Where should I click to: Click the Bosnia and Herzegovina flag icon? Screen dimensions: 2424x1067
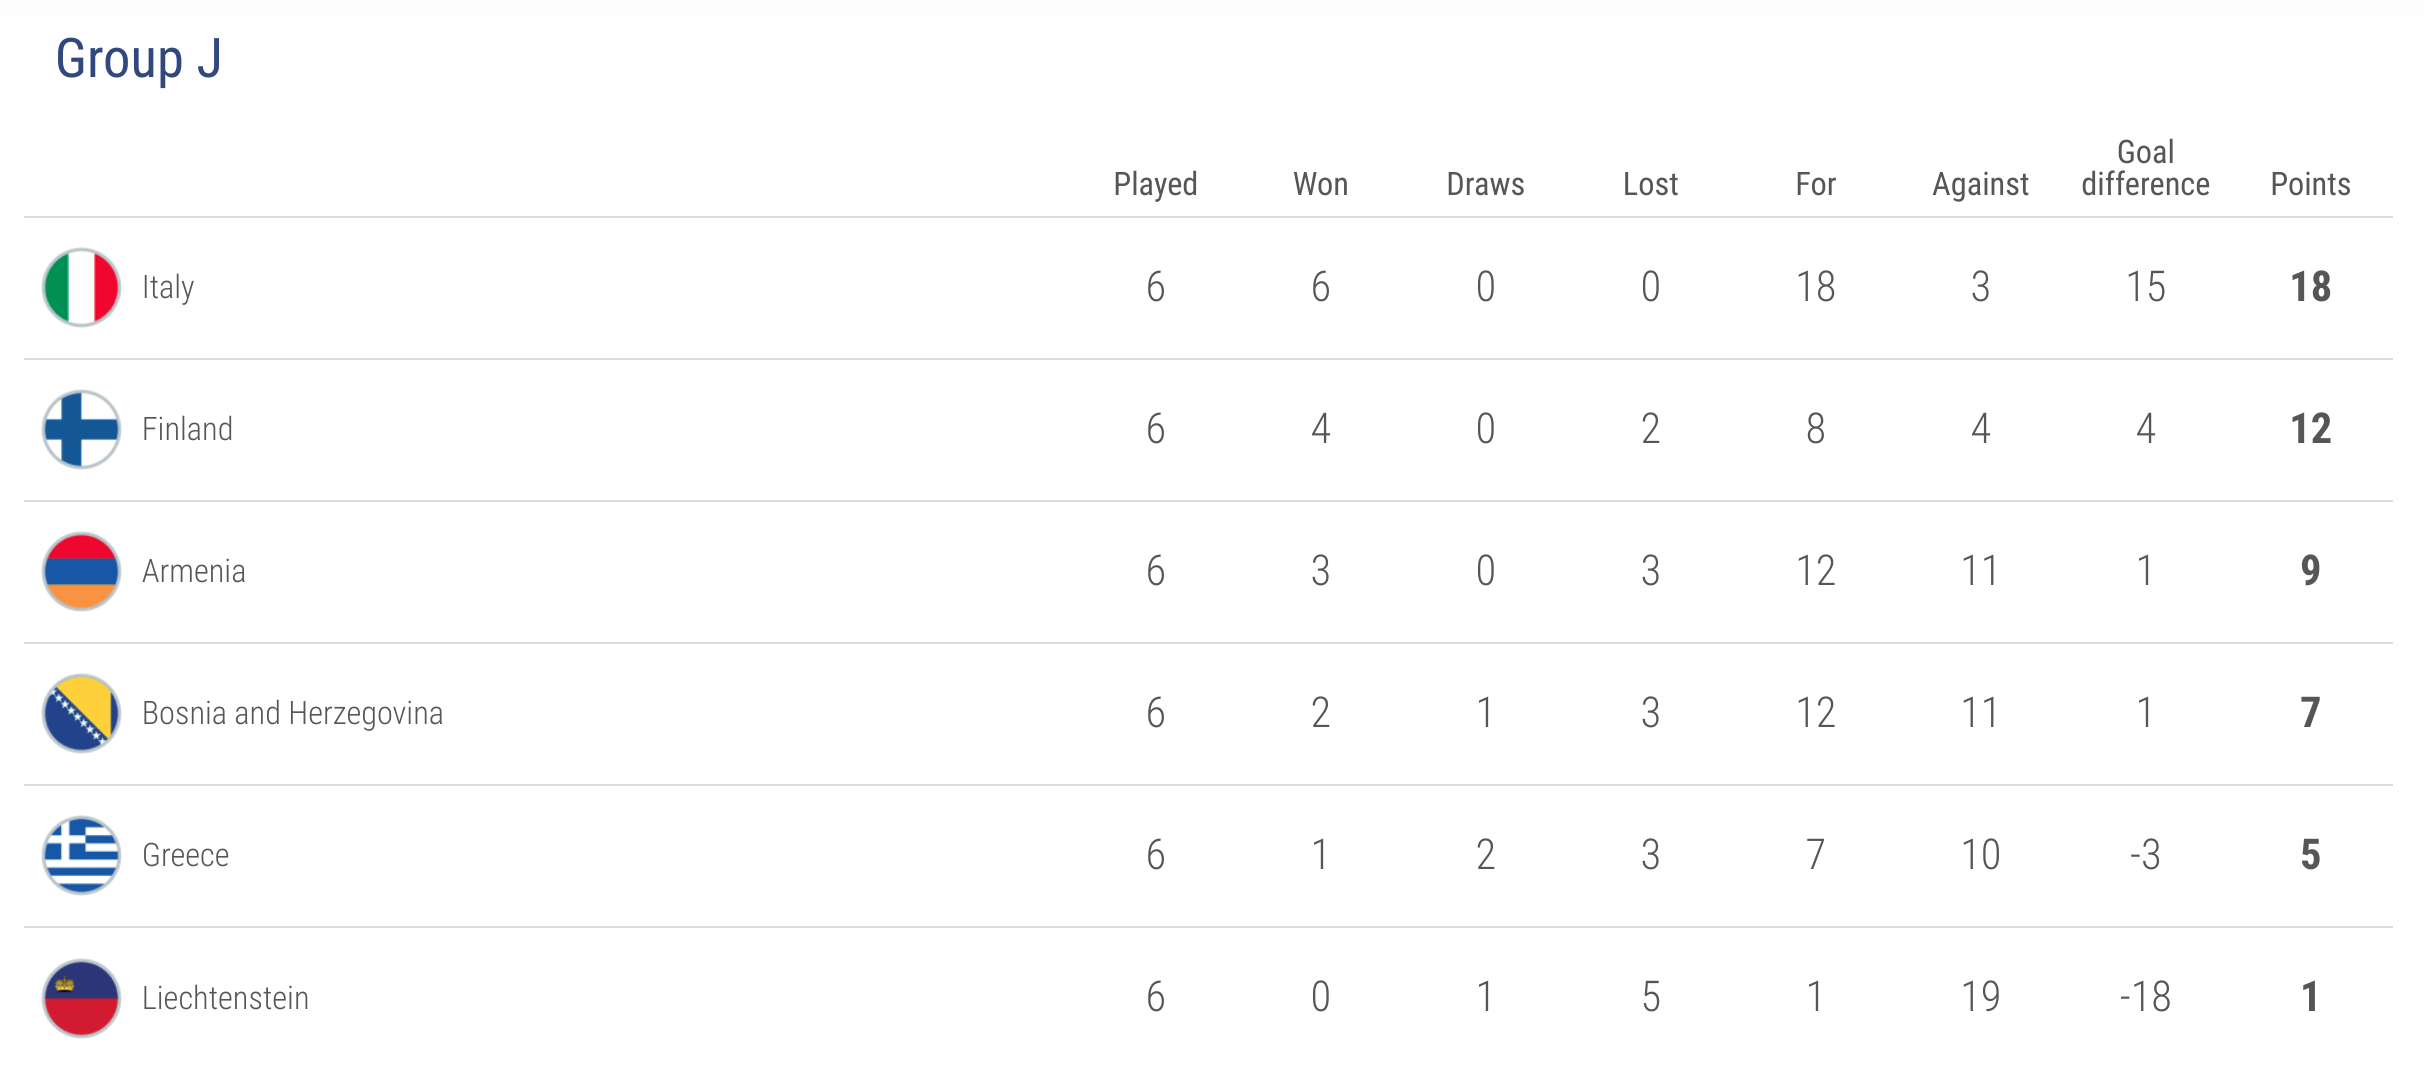point(81,714)
